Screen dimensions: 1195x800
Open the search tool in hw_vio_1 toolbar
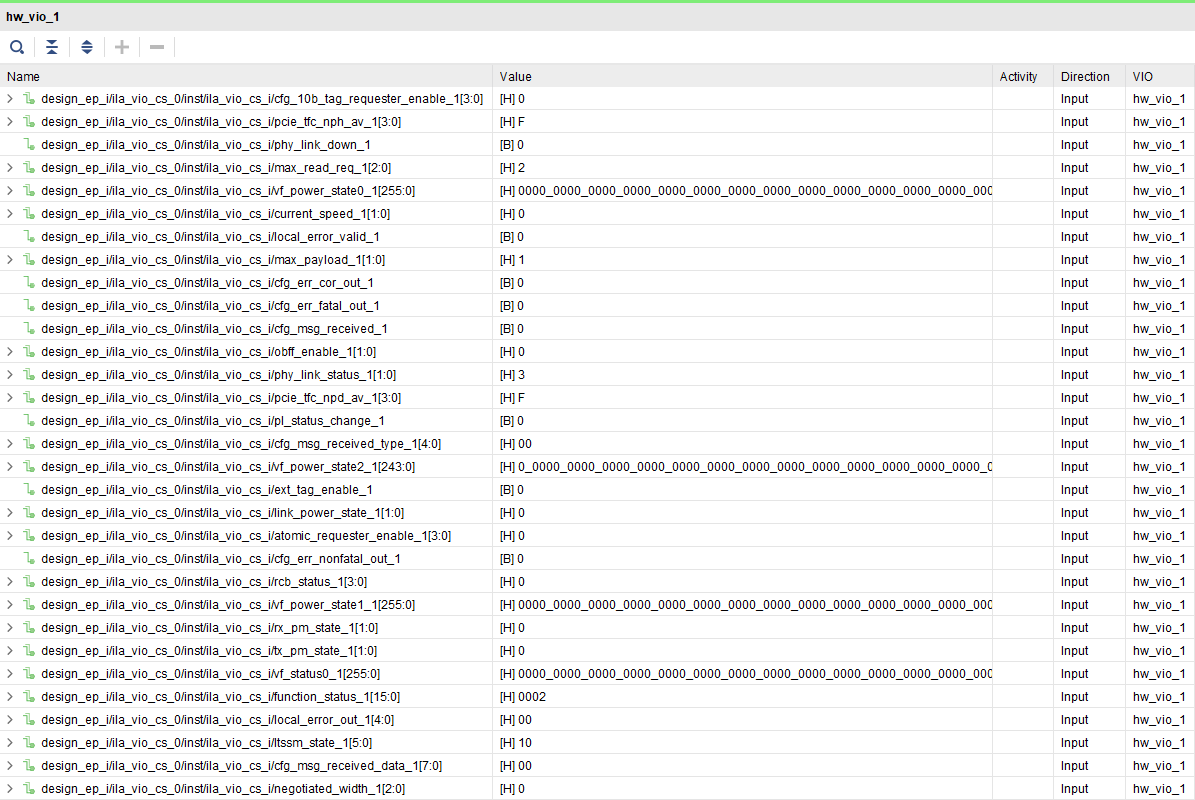pyautogui.click(x=17, y=47)
